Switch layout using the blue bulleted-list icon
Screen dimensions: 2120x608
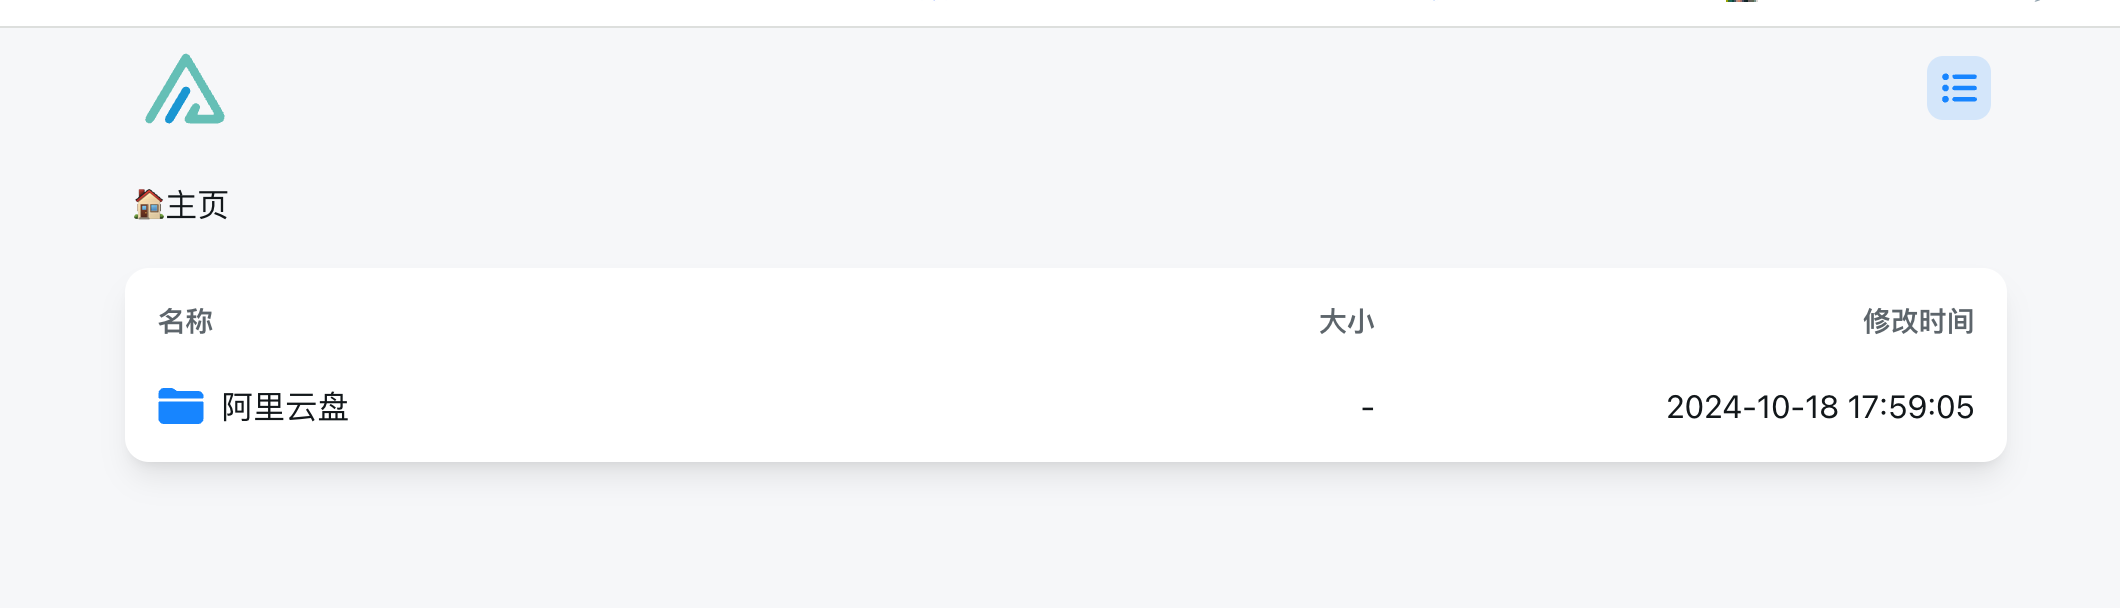coord(1958,88)
